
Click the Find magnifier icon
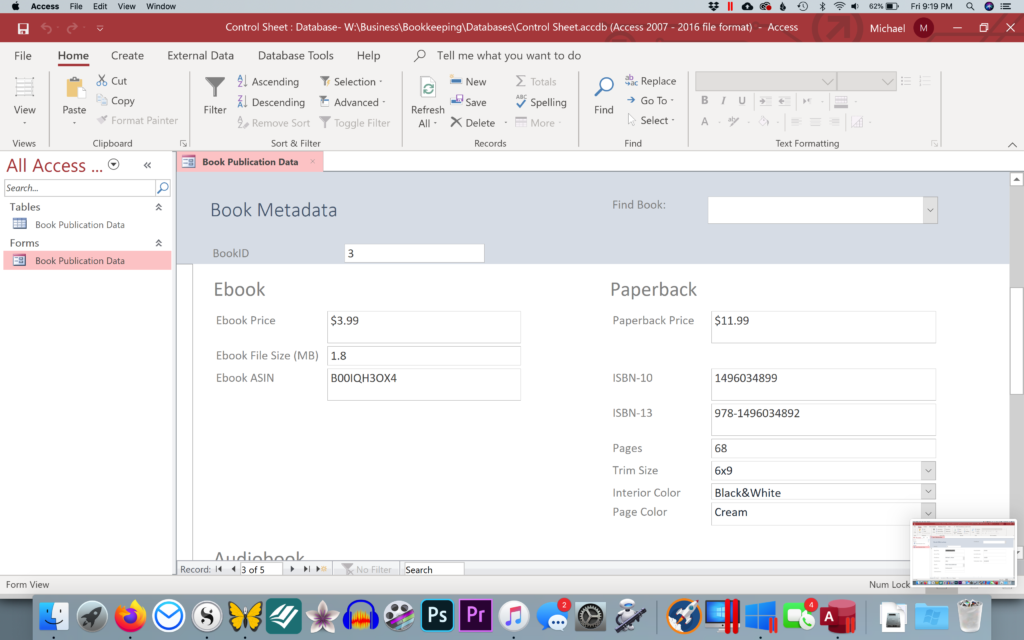point(604,87)
